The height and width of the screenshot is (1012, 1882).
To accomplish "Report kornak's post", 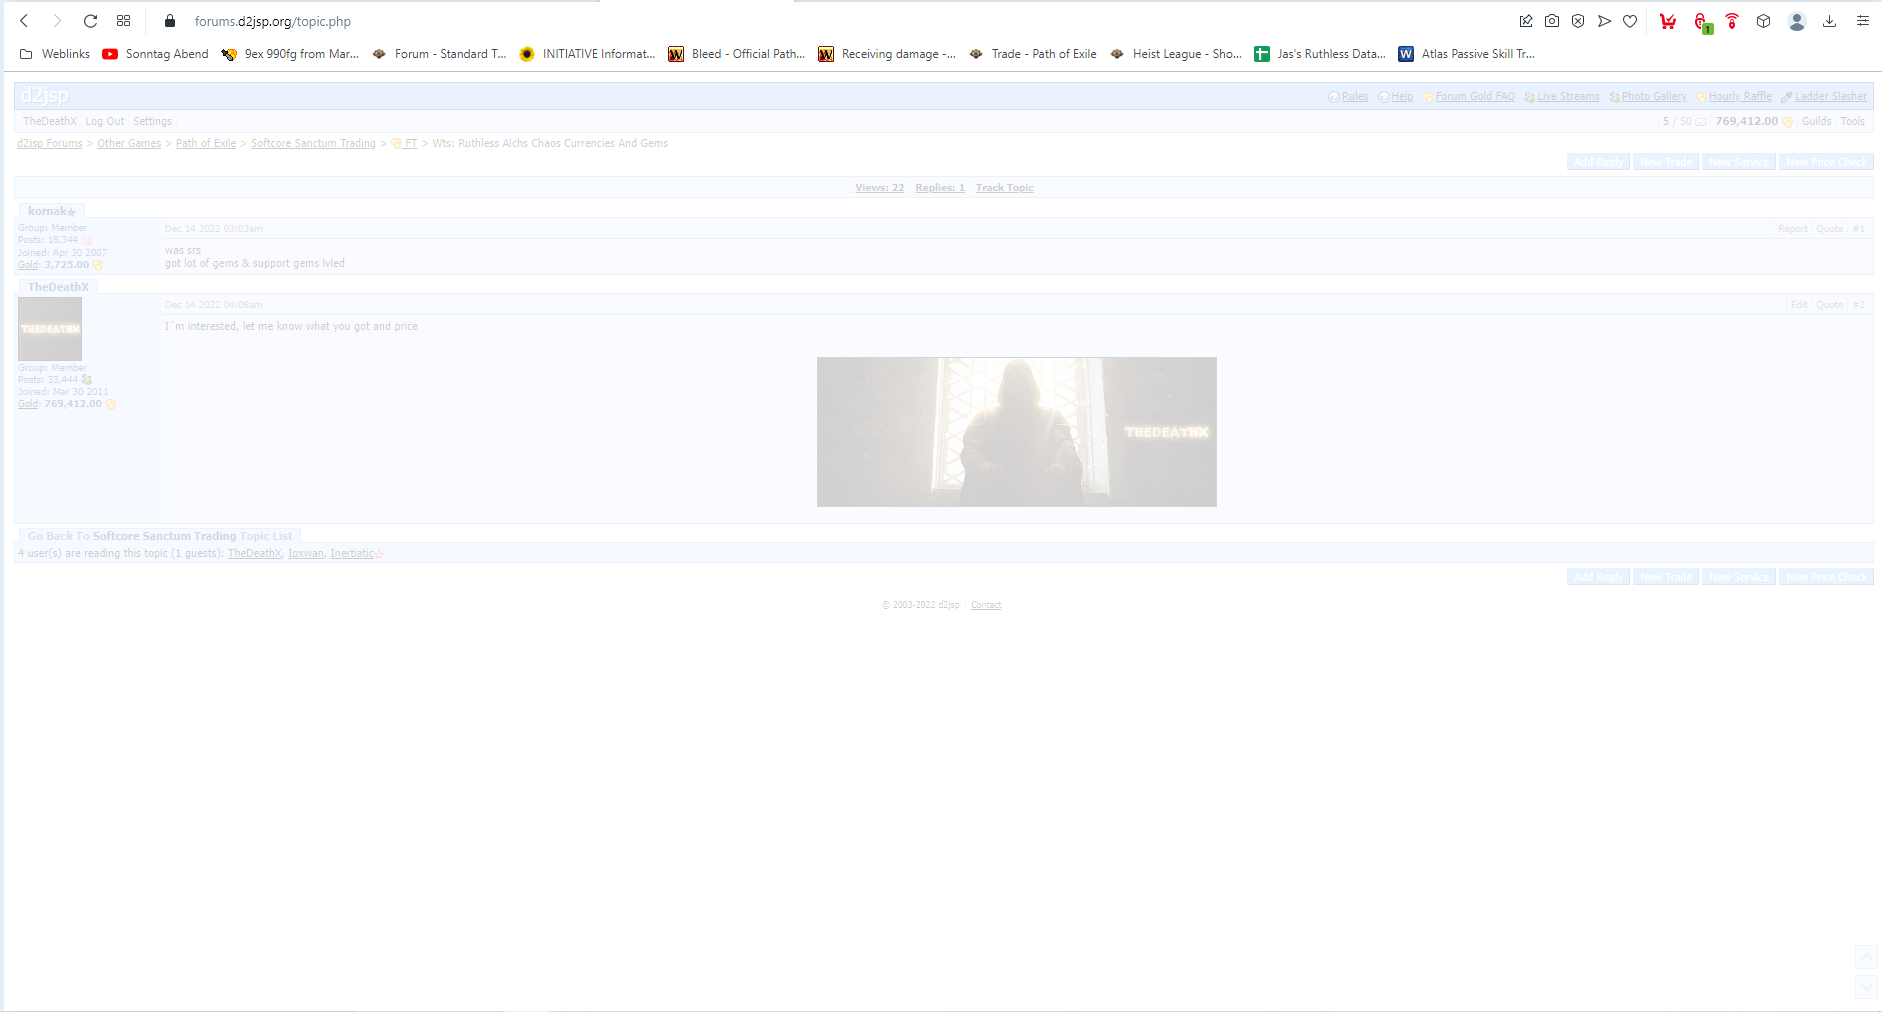I will coord(1792,229).
